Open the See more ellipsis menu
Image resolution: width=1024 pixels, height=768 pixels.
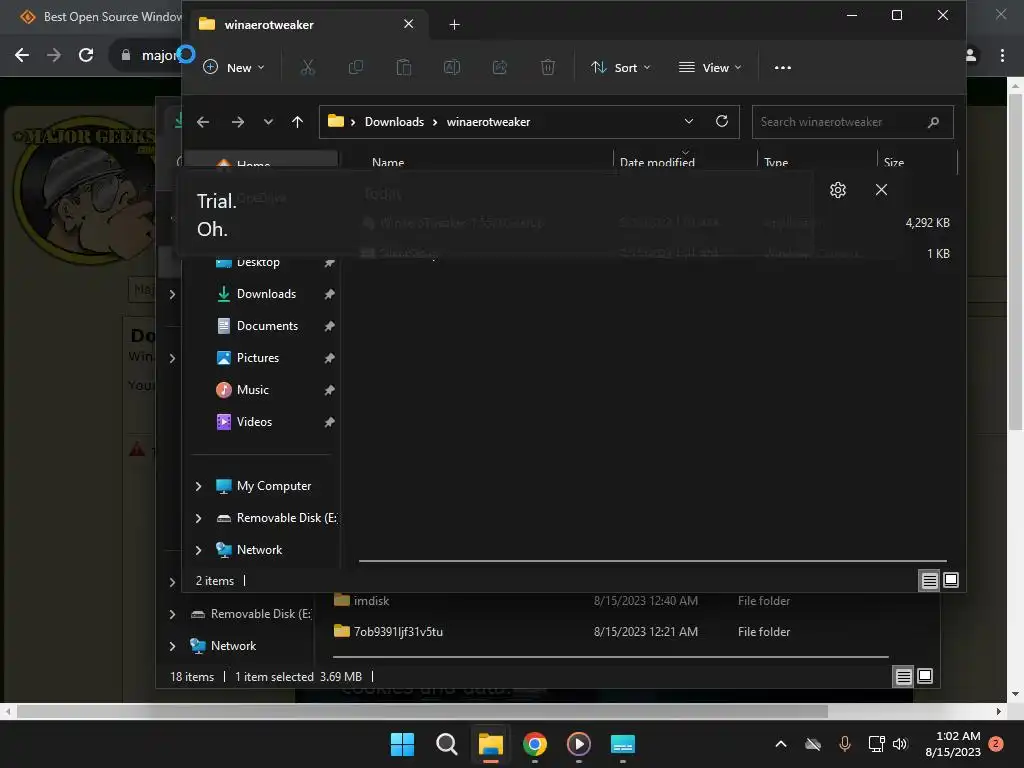[x=782, y=67]
